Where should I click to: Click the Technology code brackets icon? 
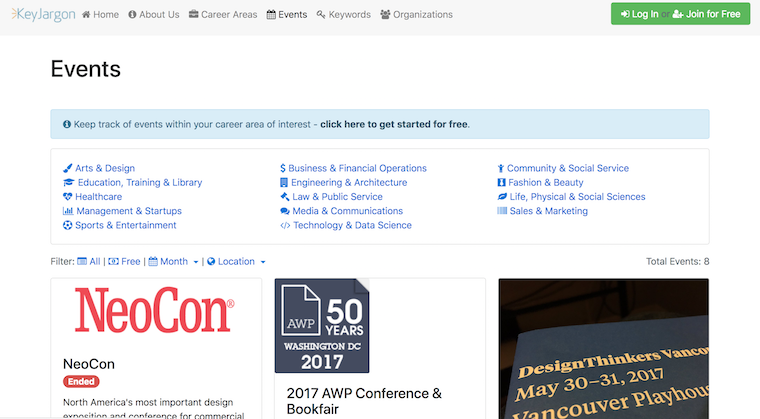(285, 226)
